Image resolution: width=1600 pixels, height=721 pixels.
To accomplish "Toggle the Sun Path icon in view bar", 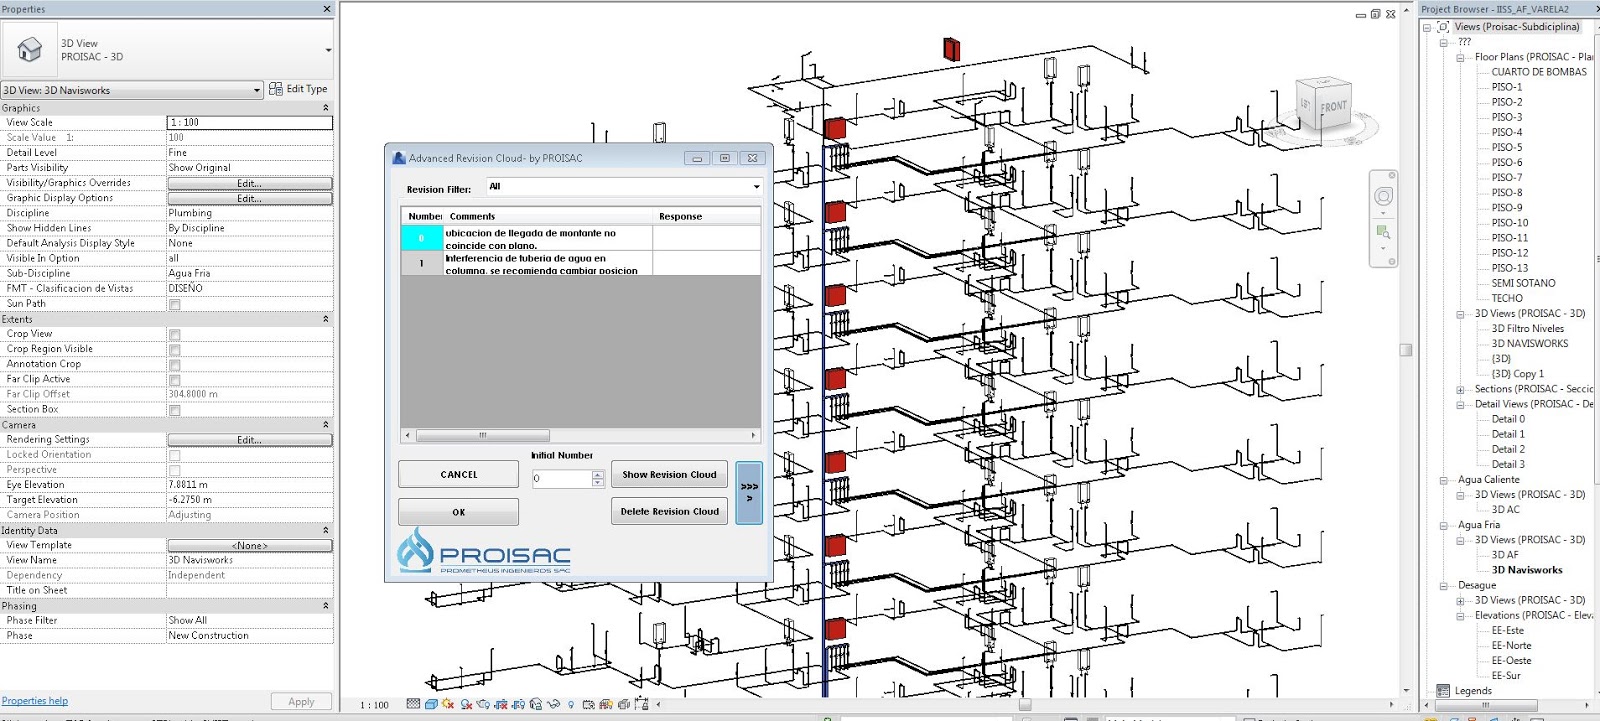I will pos(447,704).
